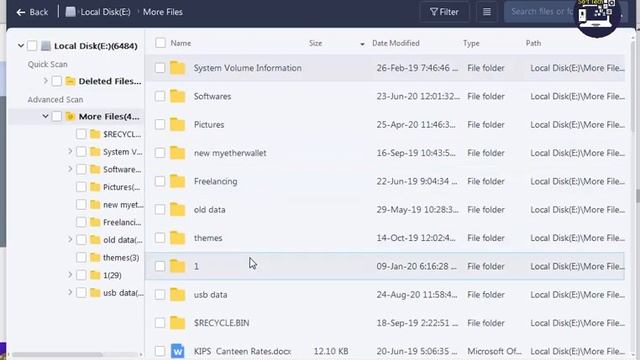Check the KIPS Canteen Rates.docx checkbox
Screen dimensions: 640x360
coord(160,351)
